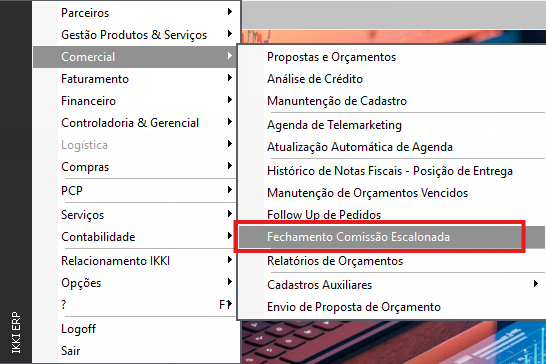Click Logoff in main menu
This screenshot has width=546, height=364.
pyautogui.click(x=135, y=329)
